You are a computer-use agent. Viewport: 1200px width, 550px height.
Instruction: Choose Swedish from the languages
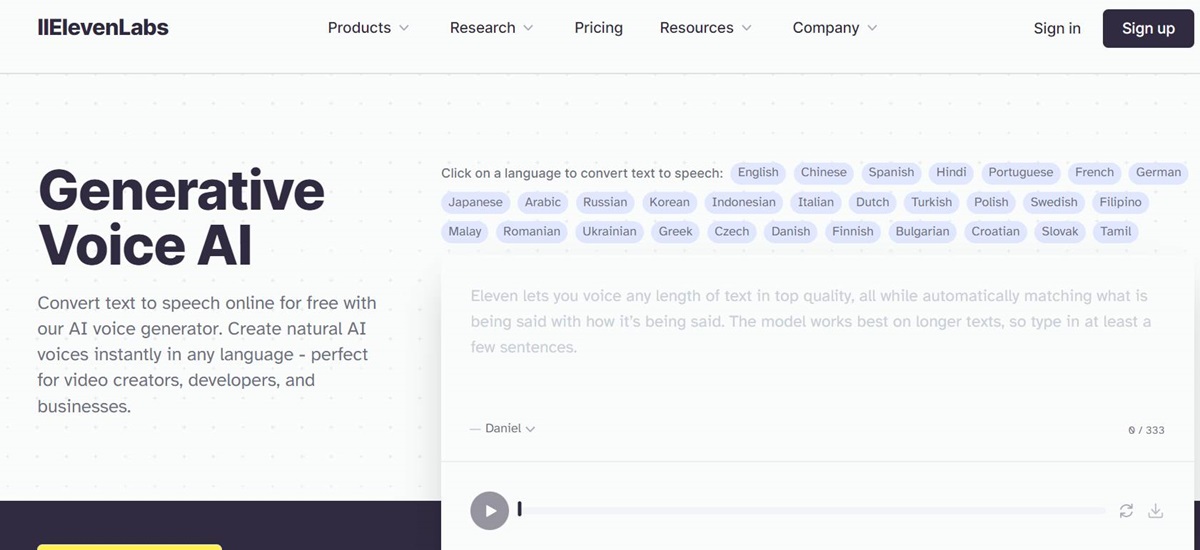pyautogui.click(x=1054, y=202)
